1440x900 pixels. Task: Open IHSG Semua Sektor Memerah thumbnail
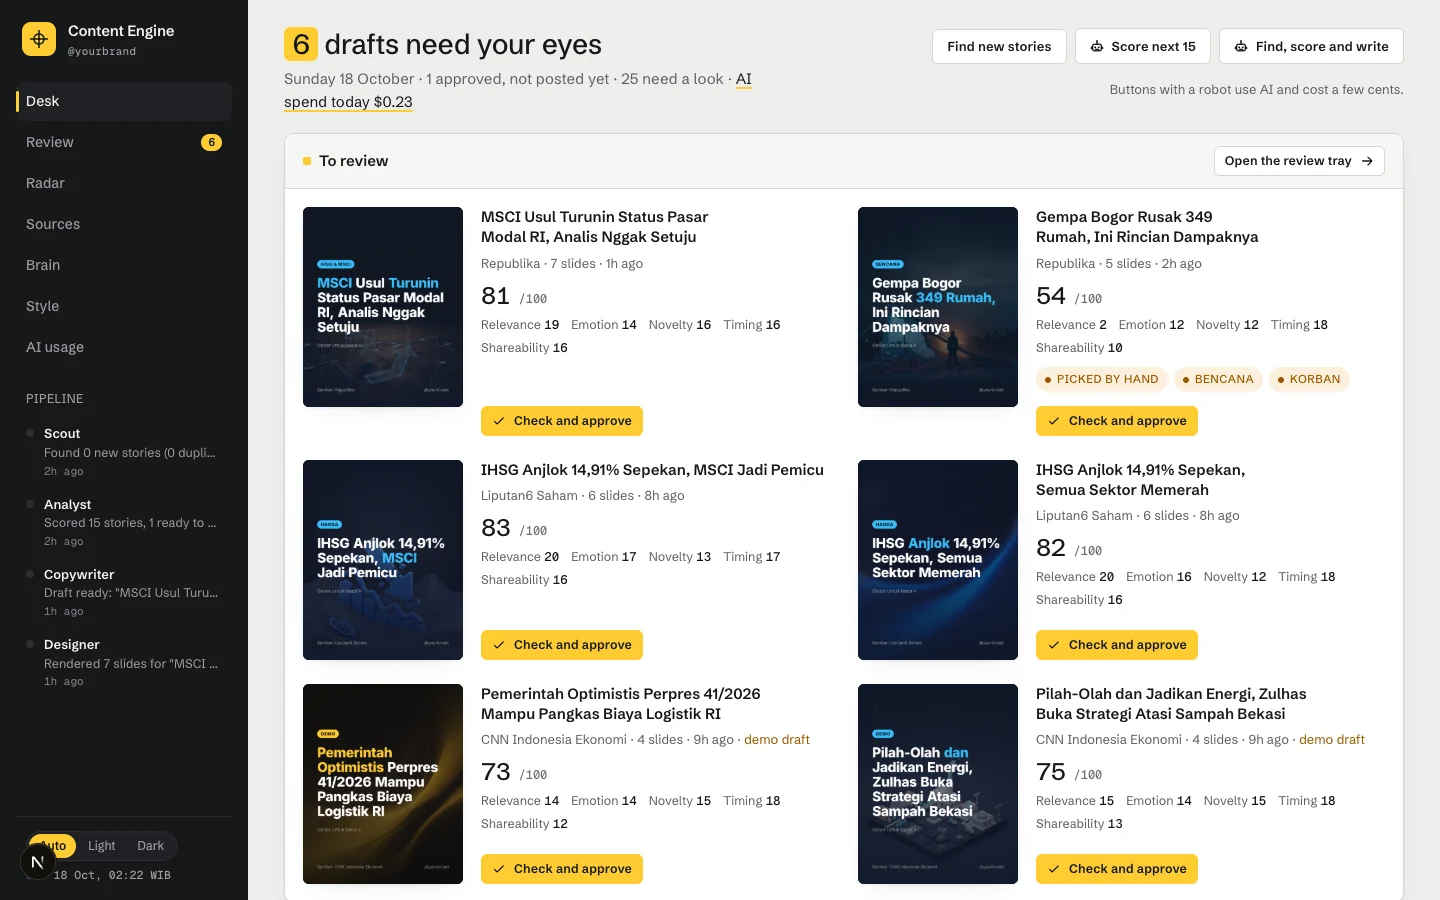coord(938,560)
